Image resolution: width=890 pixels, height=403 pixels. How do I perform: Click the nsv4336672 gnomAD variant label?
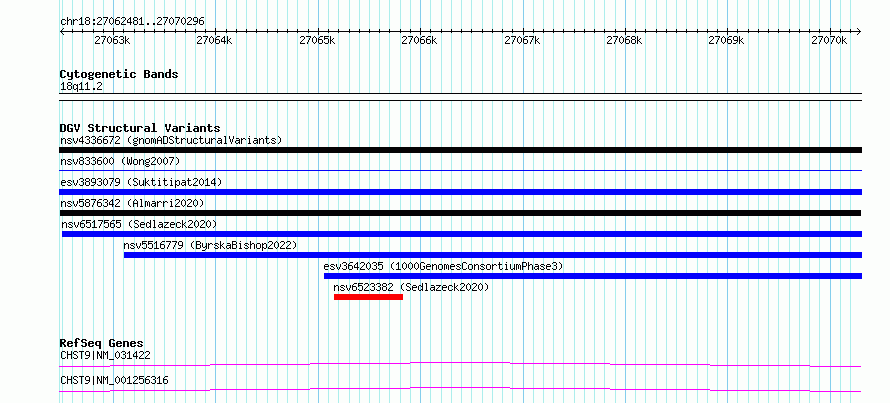[x=171, y=140]
